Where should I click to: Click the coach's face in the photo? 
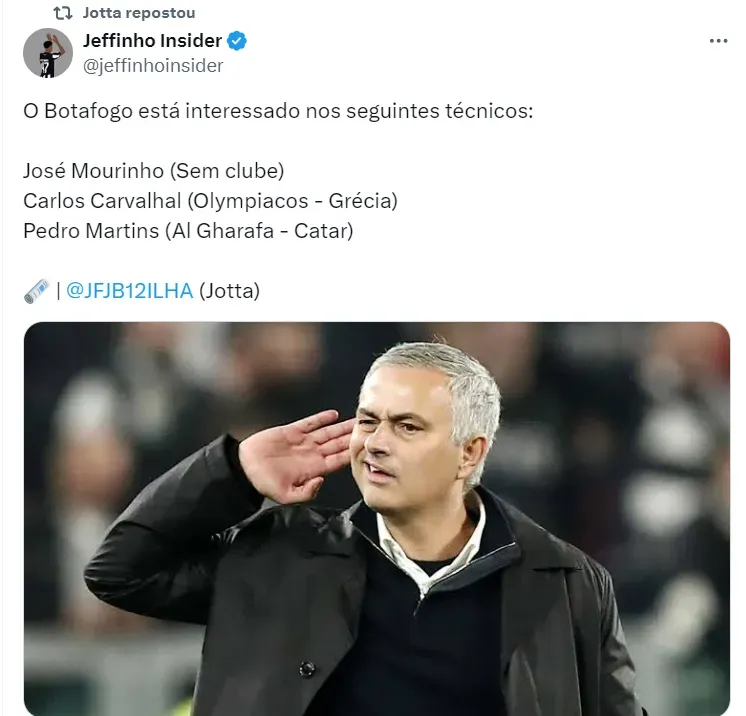point(404,440)
